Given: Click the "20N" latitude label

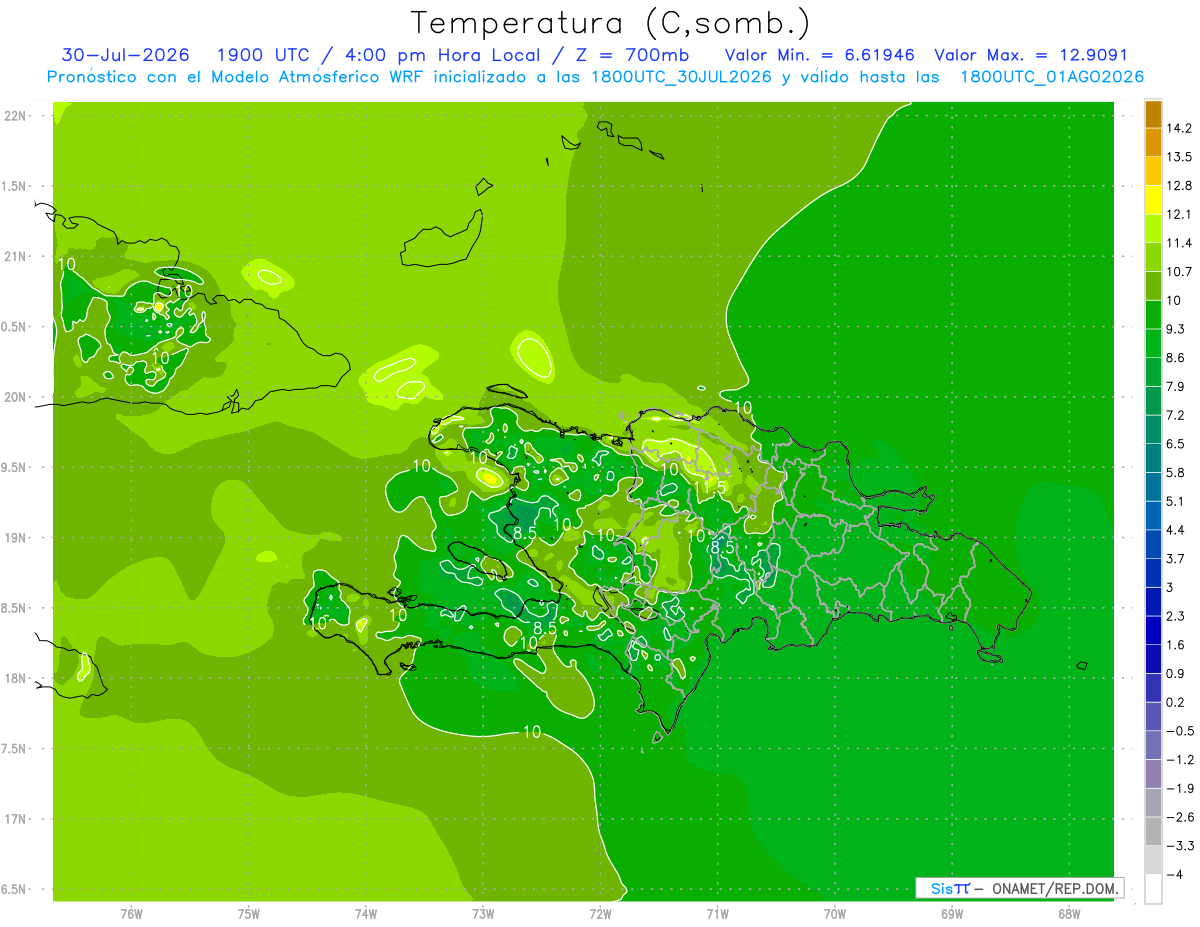Looking at the screenshot, I should (x=15, y=397).
